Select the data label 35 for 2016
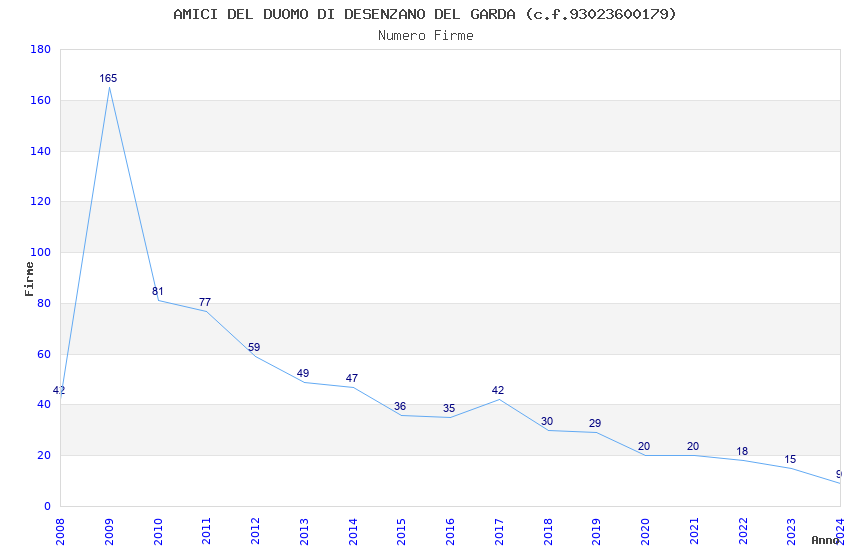This screenshot has width=850, height=550. point(449,408)
